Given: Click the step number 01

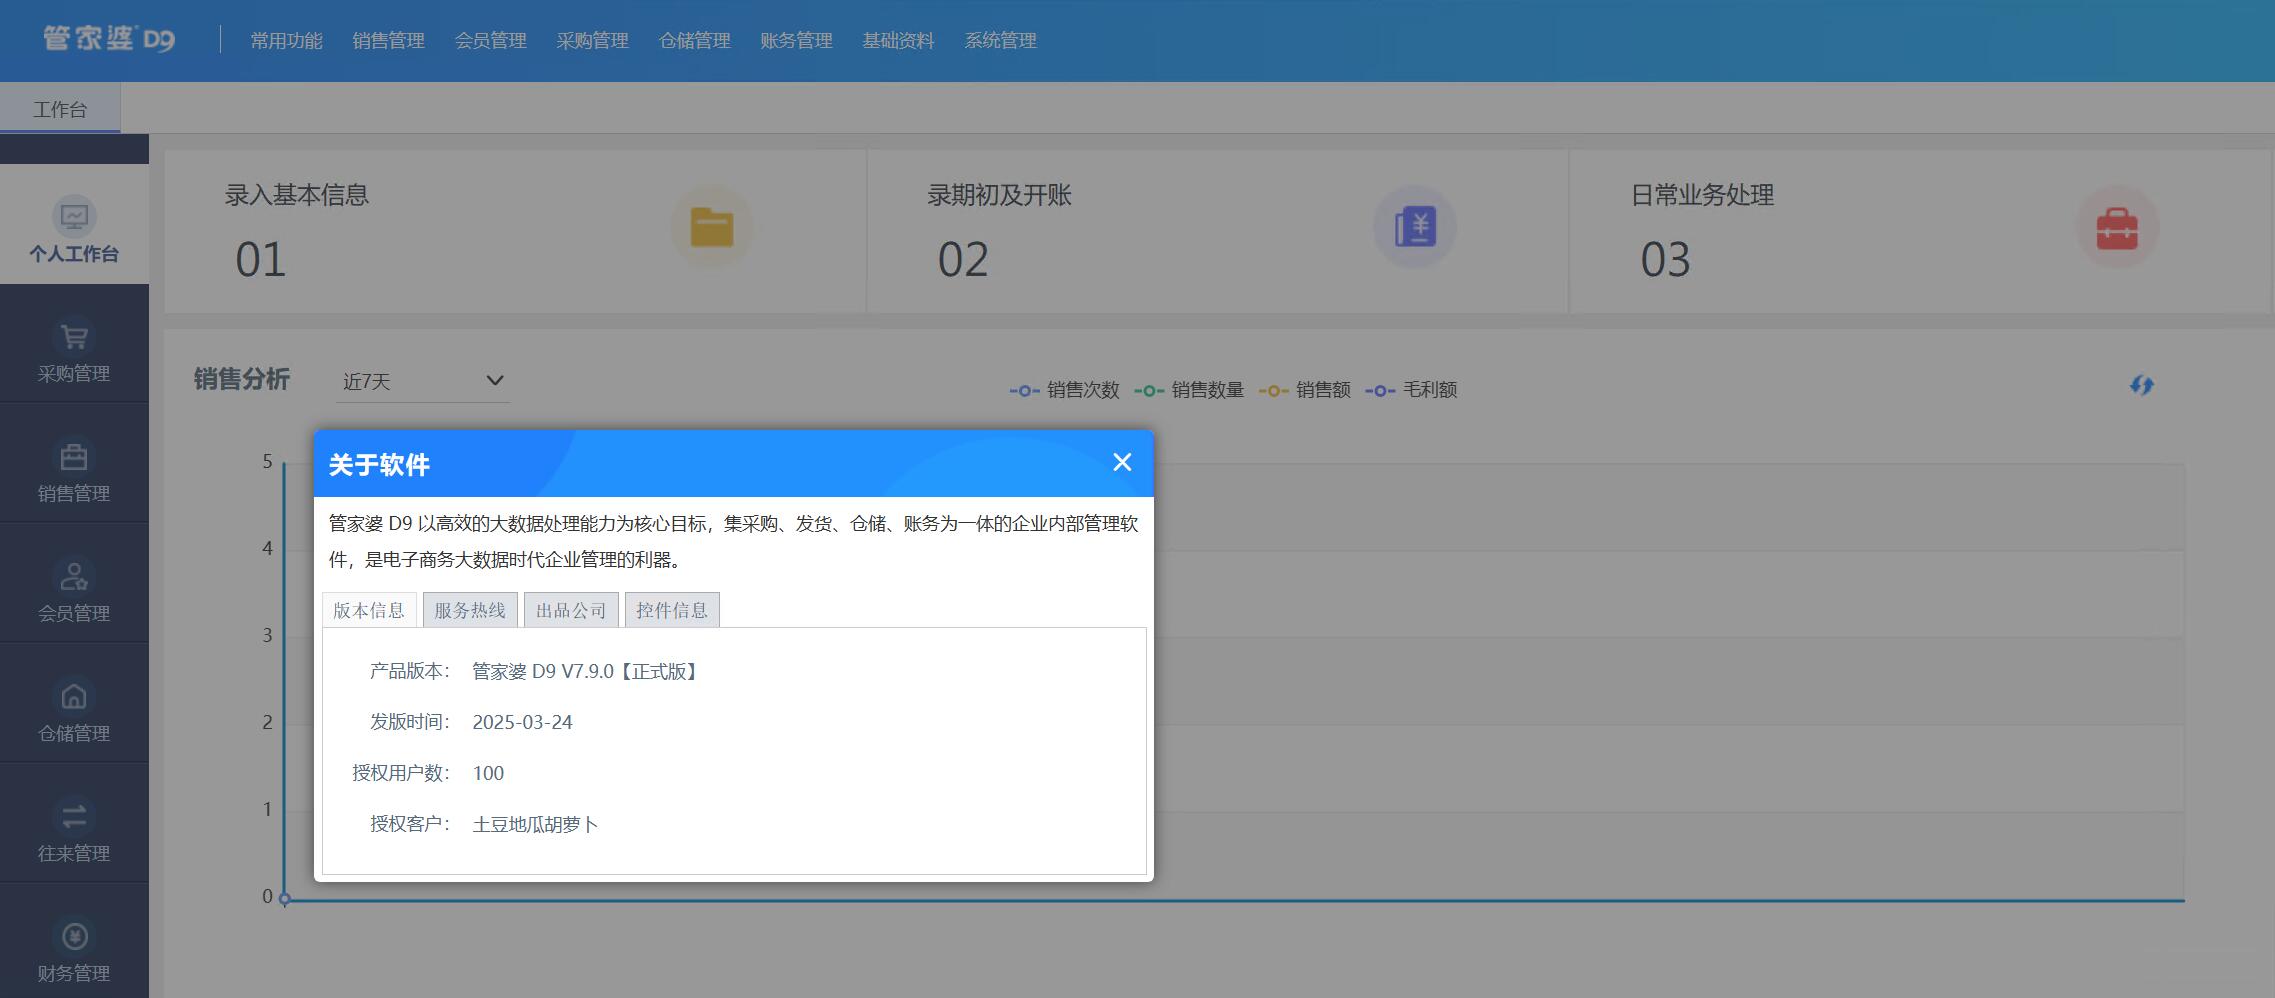Looking at the screenshot, I should click(x=261, y=260).
